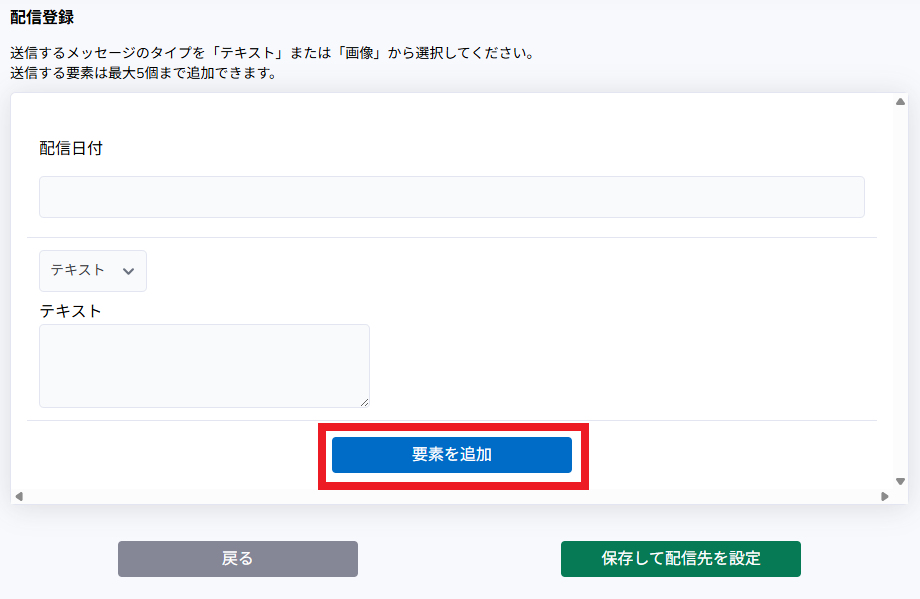Screen dimensions: 920x599
Task: Click the 配信登録 page heading
Action: coord(42,18)
